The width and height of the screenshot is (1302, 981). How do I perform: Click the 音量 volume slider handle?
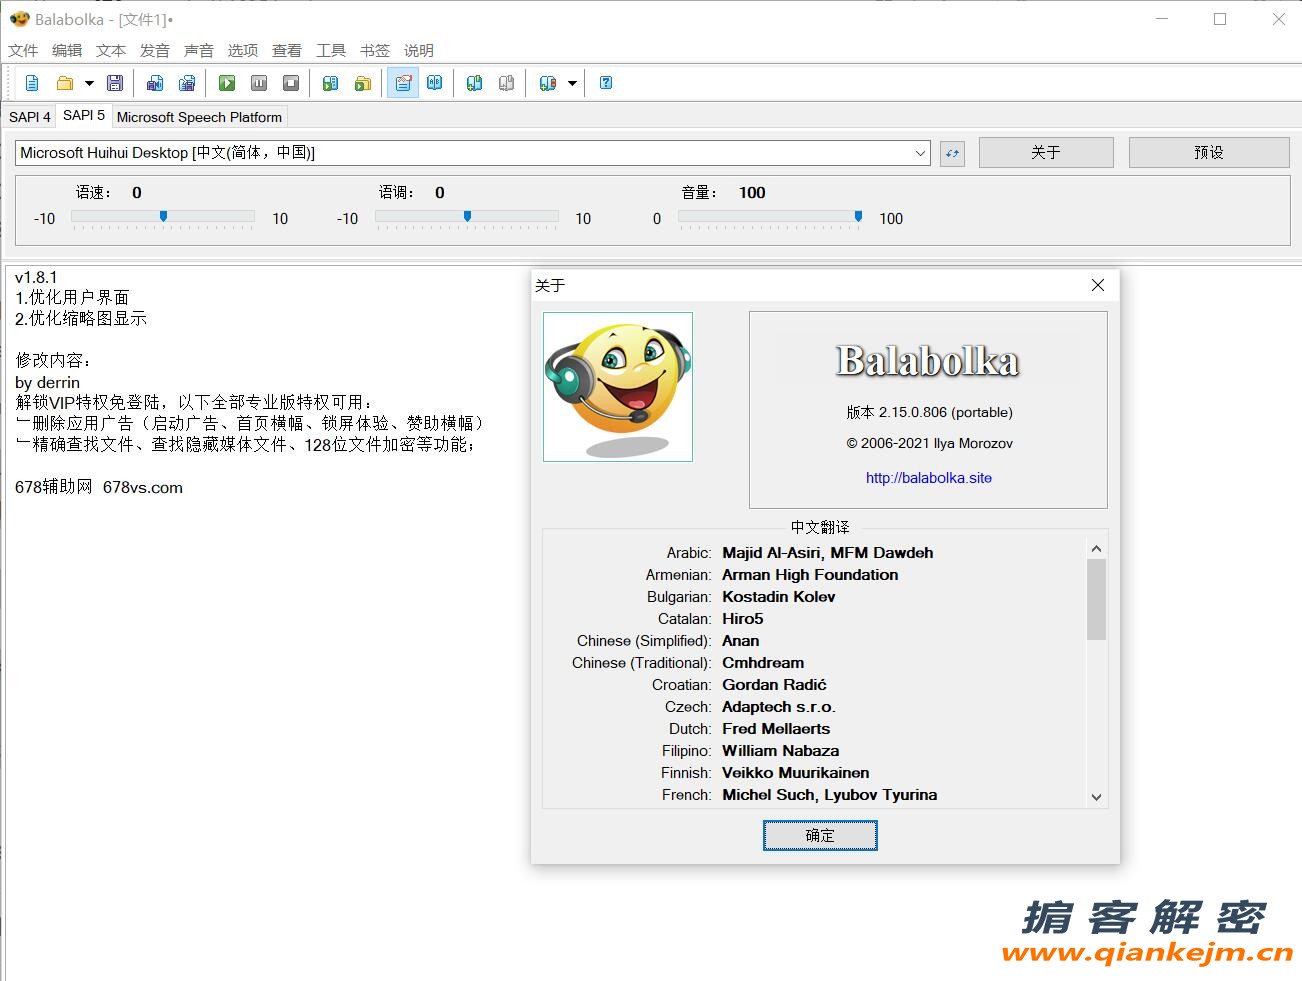click(x=858, y=216)
